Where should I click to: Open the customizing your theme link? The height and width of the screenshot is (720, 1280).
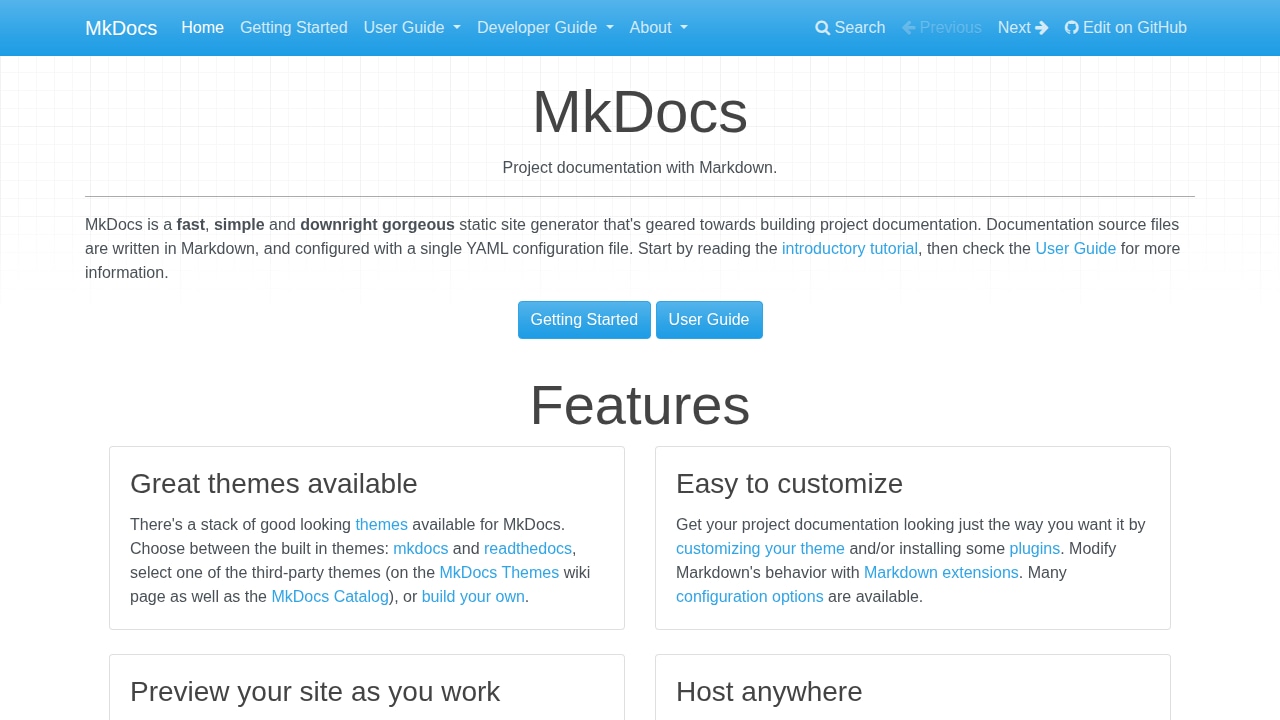[760, 549]
